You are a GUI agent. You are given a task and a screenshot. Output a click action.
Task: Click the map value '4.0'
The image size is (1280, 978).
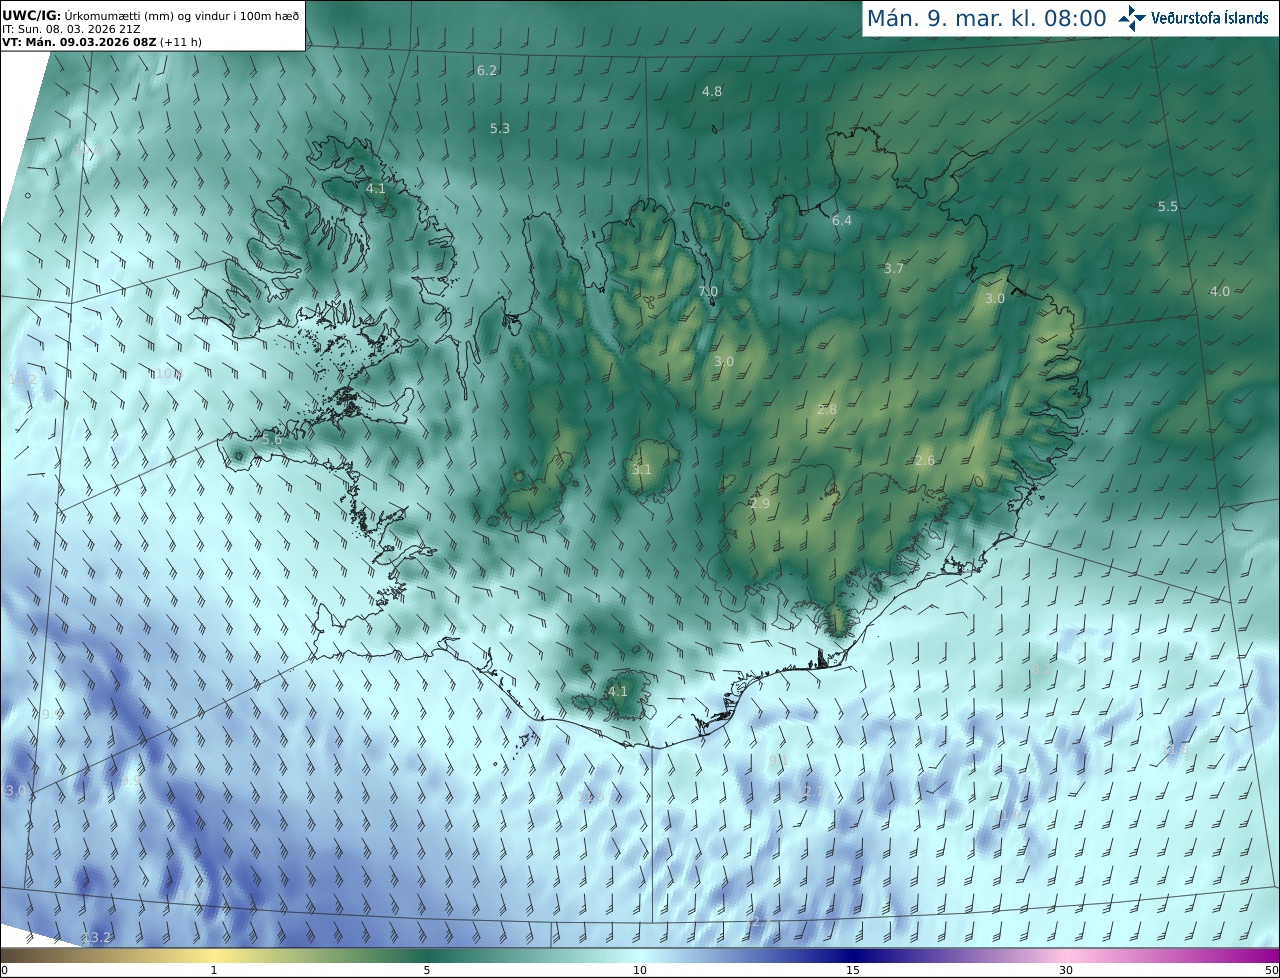[1220, 291]
